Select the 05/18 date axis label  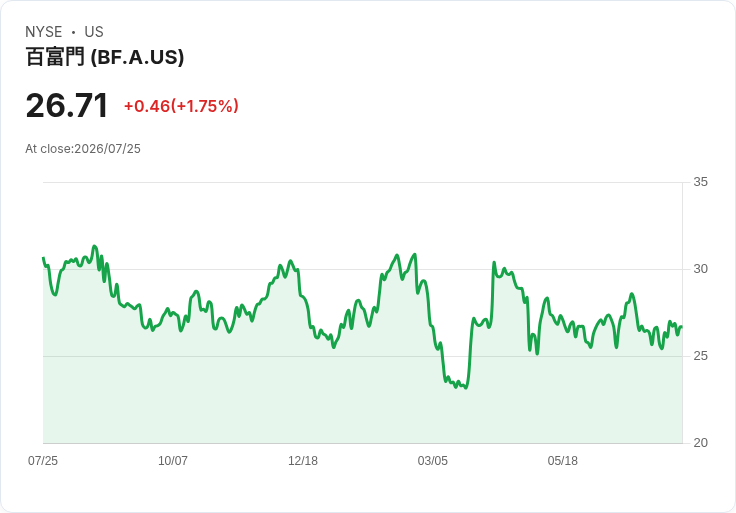click(563, 461)
